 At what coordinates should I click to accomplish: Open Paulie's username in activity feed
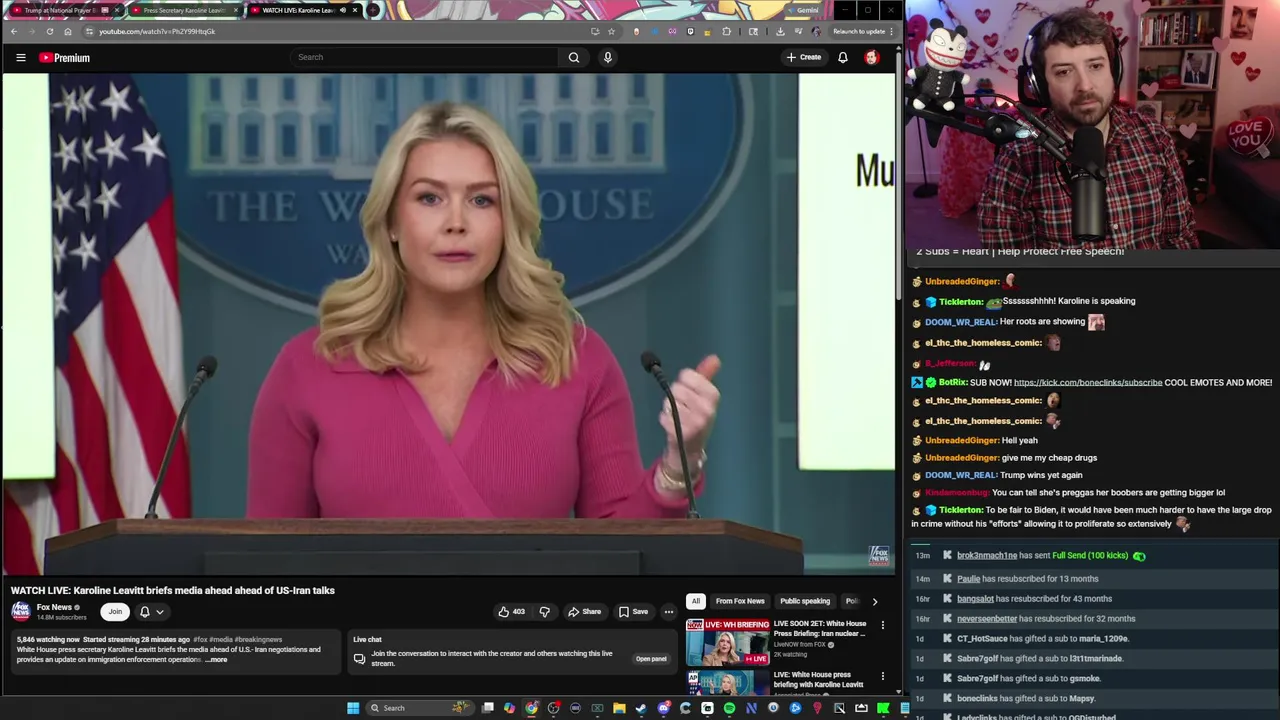point(968,579)
